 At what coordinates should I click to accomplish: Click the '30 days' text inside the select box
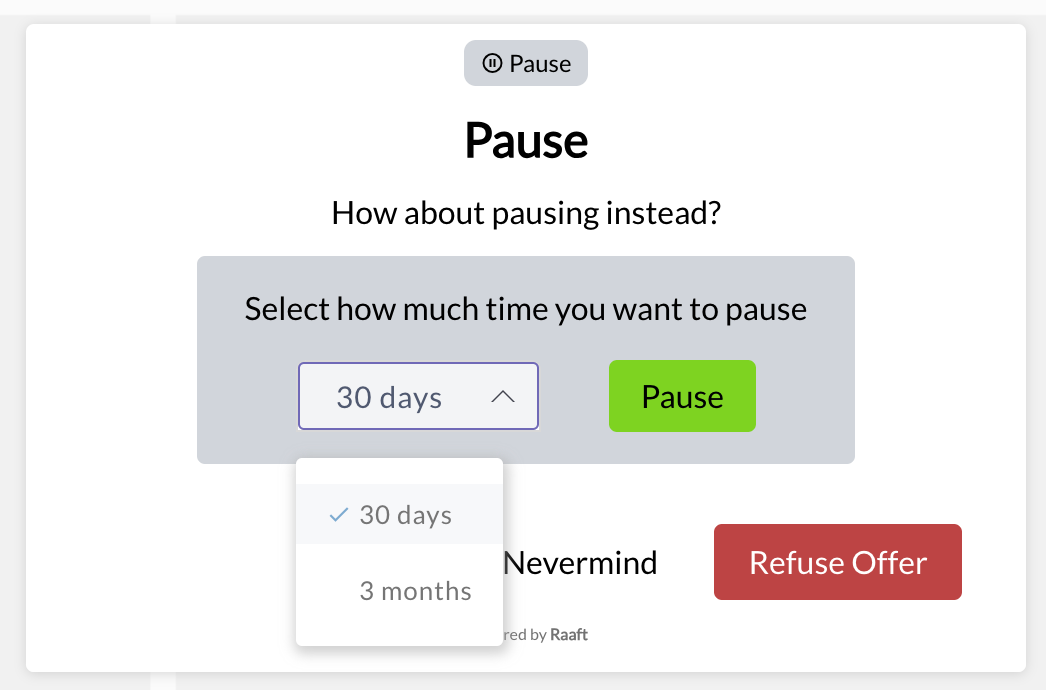tap(389, 398)
